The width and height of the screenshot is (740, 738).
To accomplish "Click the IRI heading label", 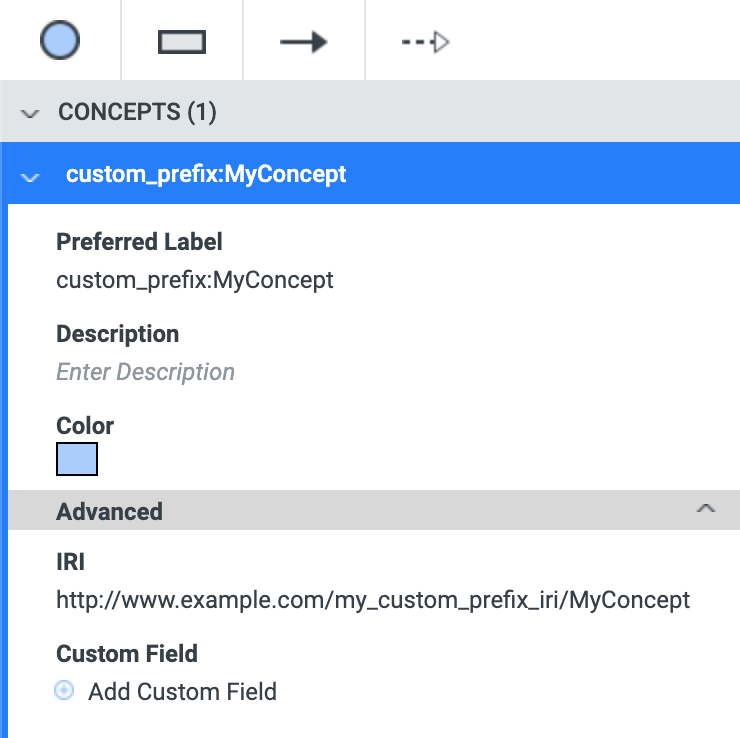I will click(70, 562).
